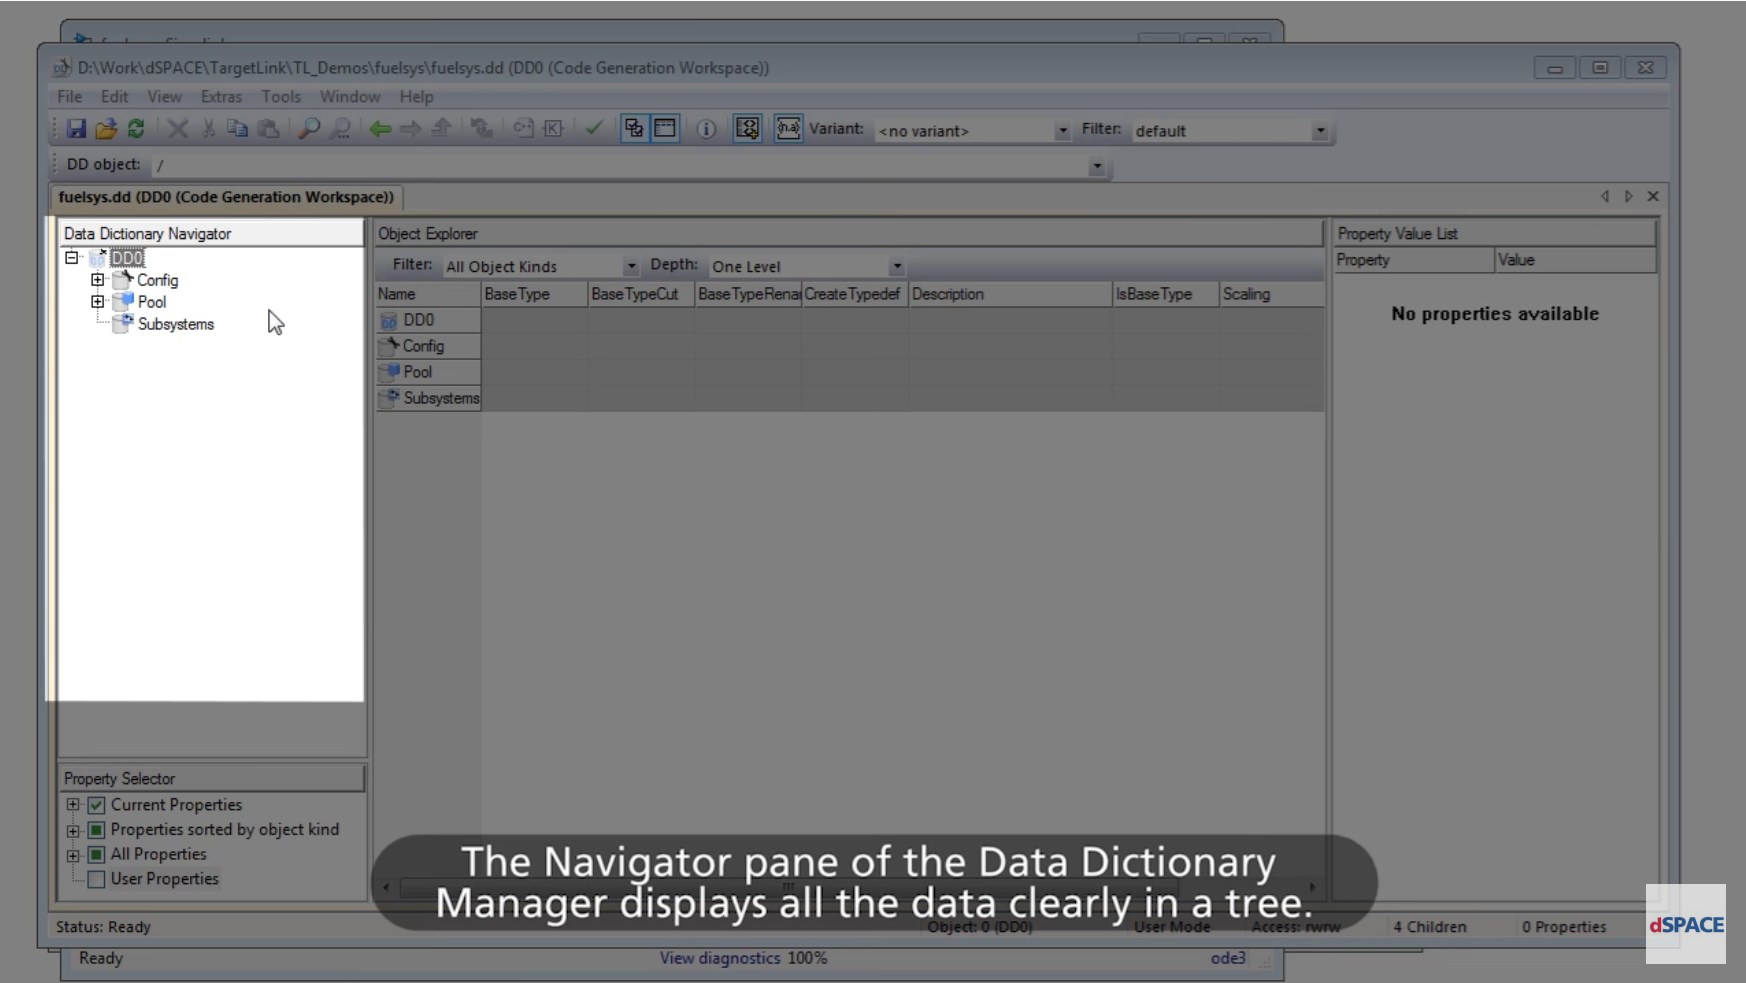Click the green checkmark Validate icon
Viewport: 1746px width, 983px height.
[x=594, y=129]
